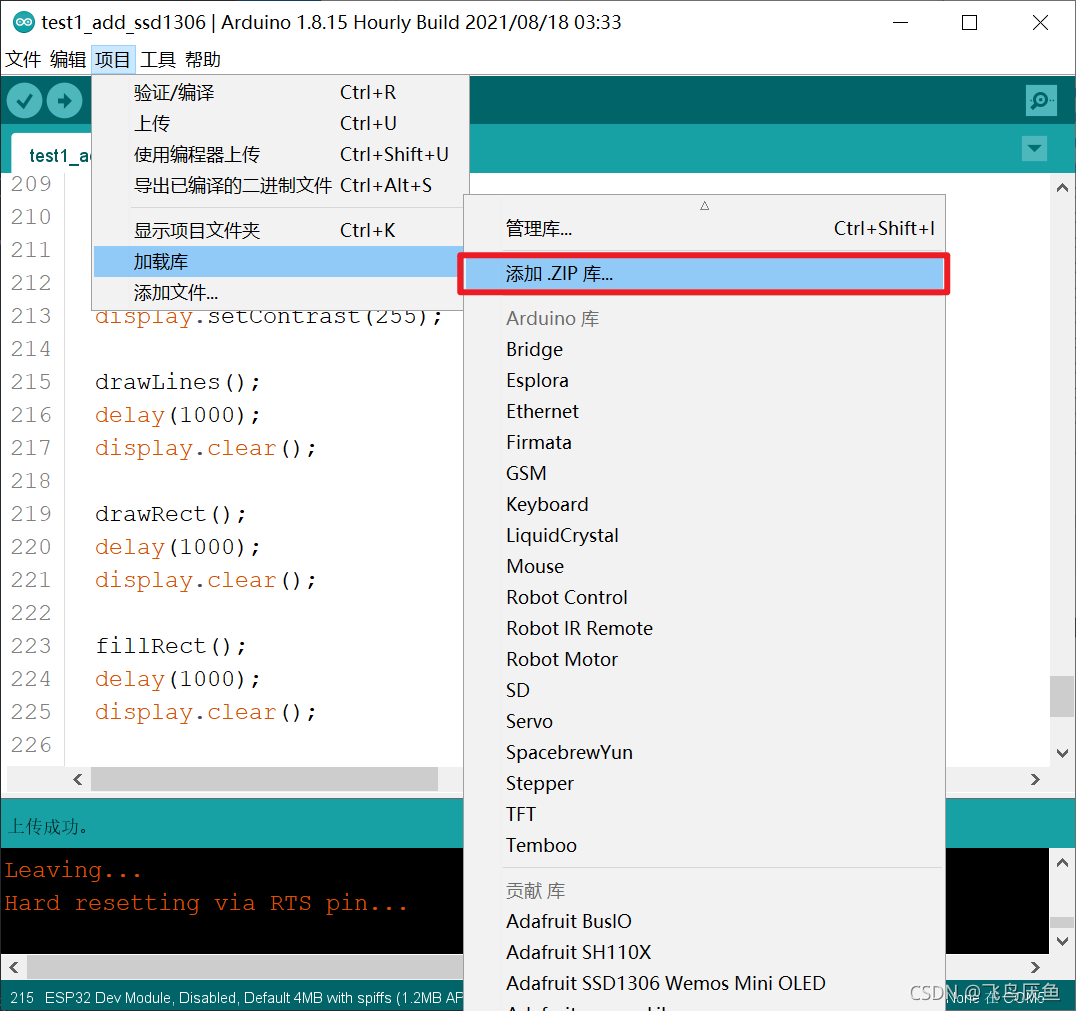Image resolution: width=1076 pixels, height=1011 pixels.
Task: Select the test1_a sketch tab
Action: (x=52, y=154)
